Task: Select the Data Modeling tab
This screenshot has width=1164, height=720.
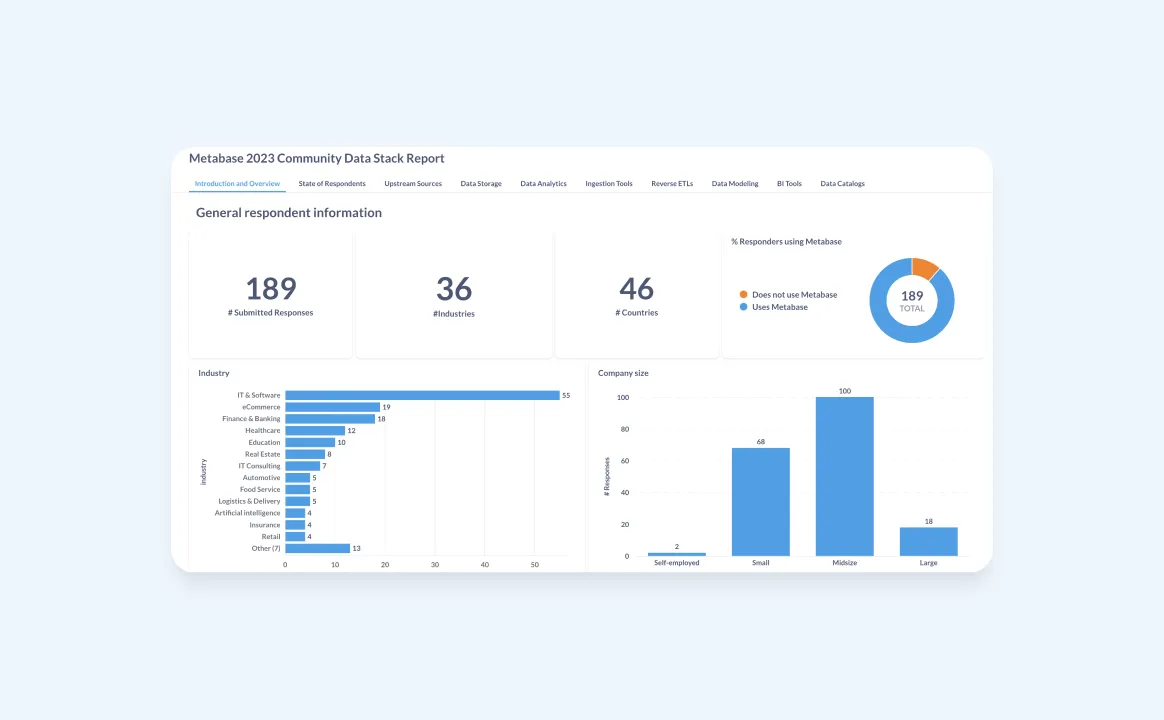Action: pos(735,184)
